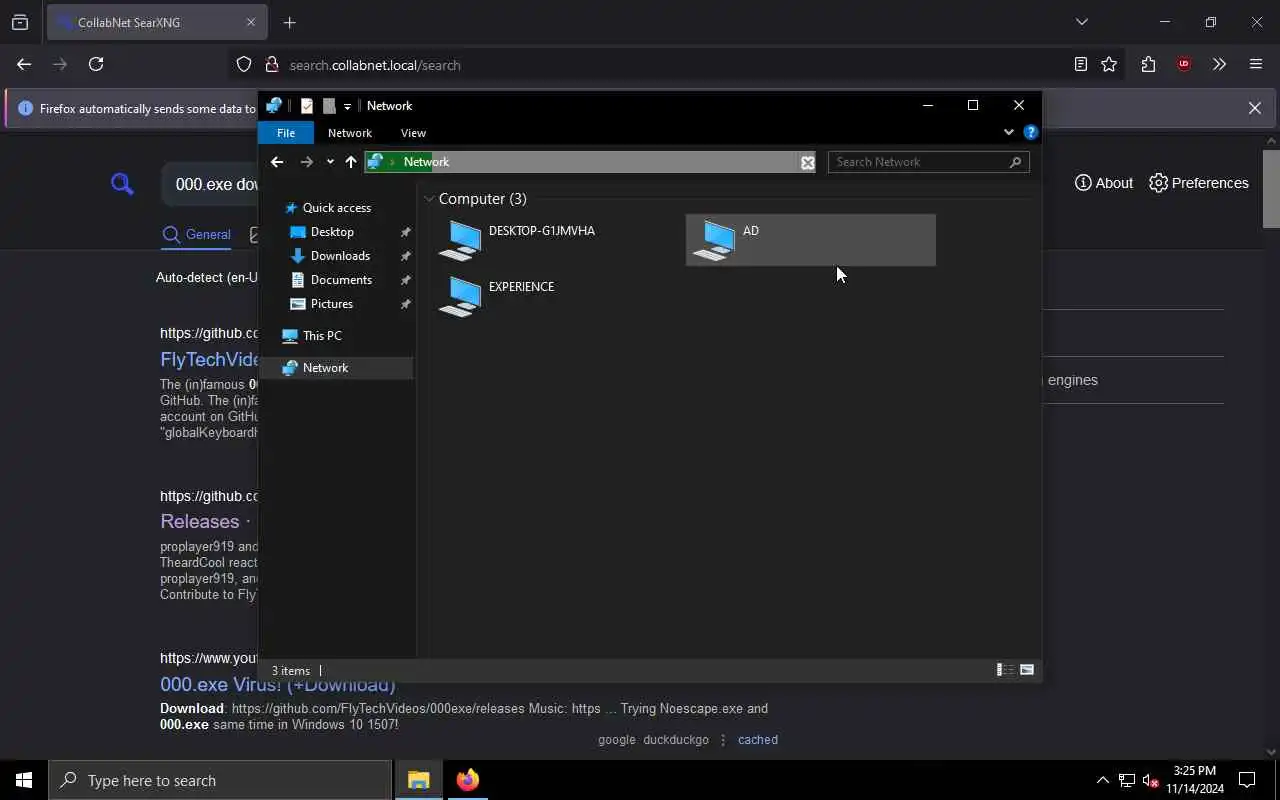Close the CollabNet SearXNG tab
The image size is (1280, 800).
[251, 22]
